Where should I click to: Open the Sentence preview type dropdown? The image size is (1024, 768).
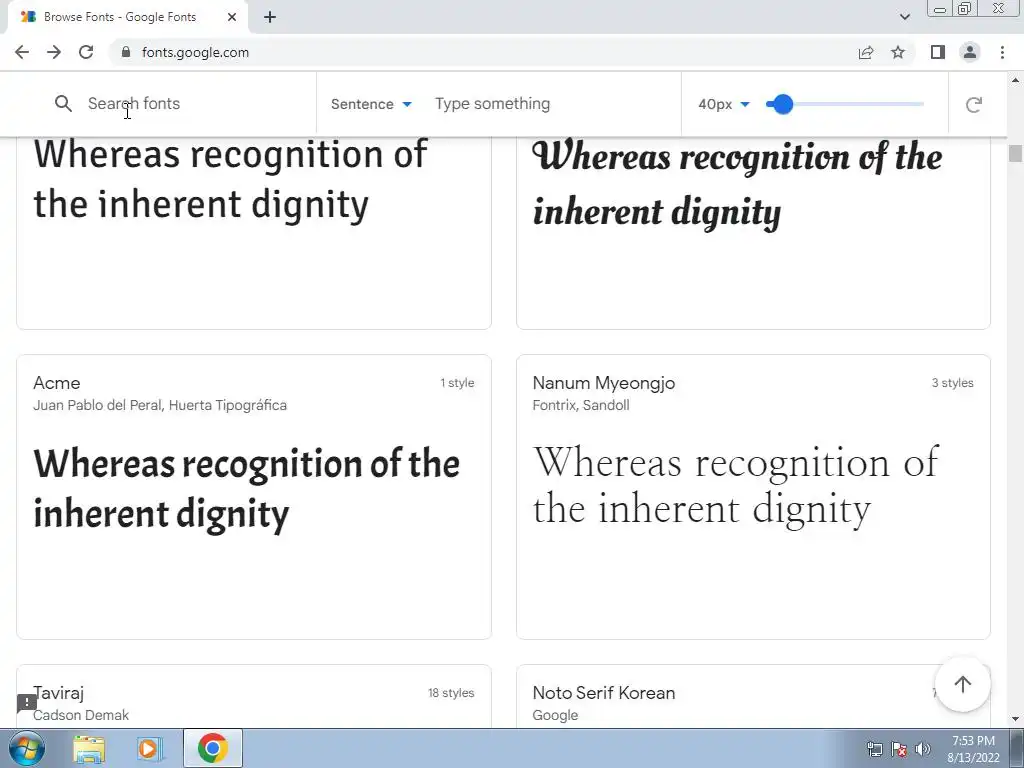coord(371,104)
